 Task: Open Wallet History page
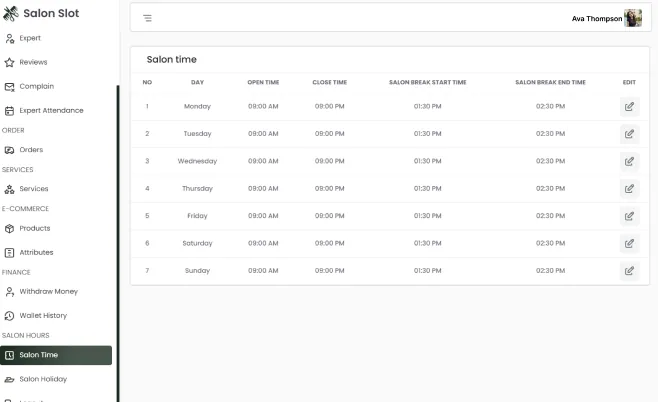43,316
